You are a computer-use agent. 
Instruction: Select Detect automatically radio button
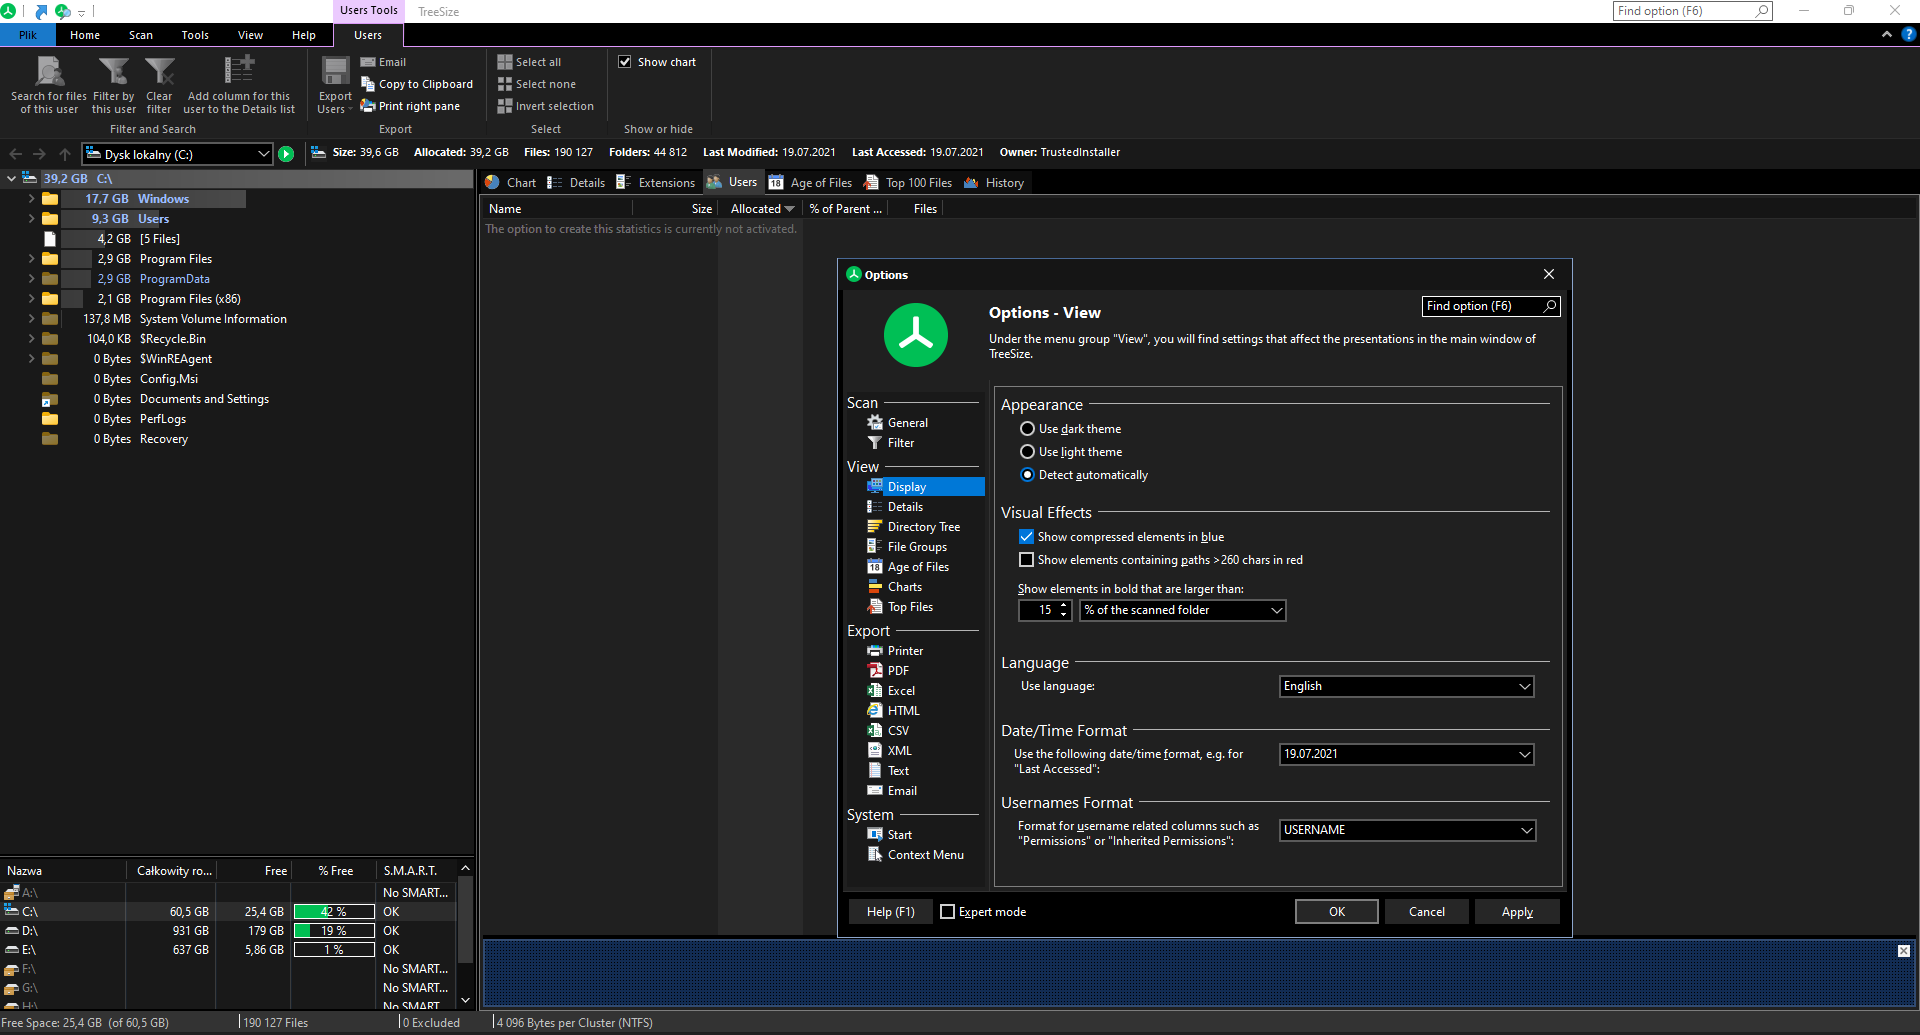(1027, 475)
